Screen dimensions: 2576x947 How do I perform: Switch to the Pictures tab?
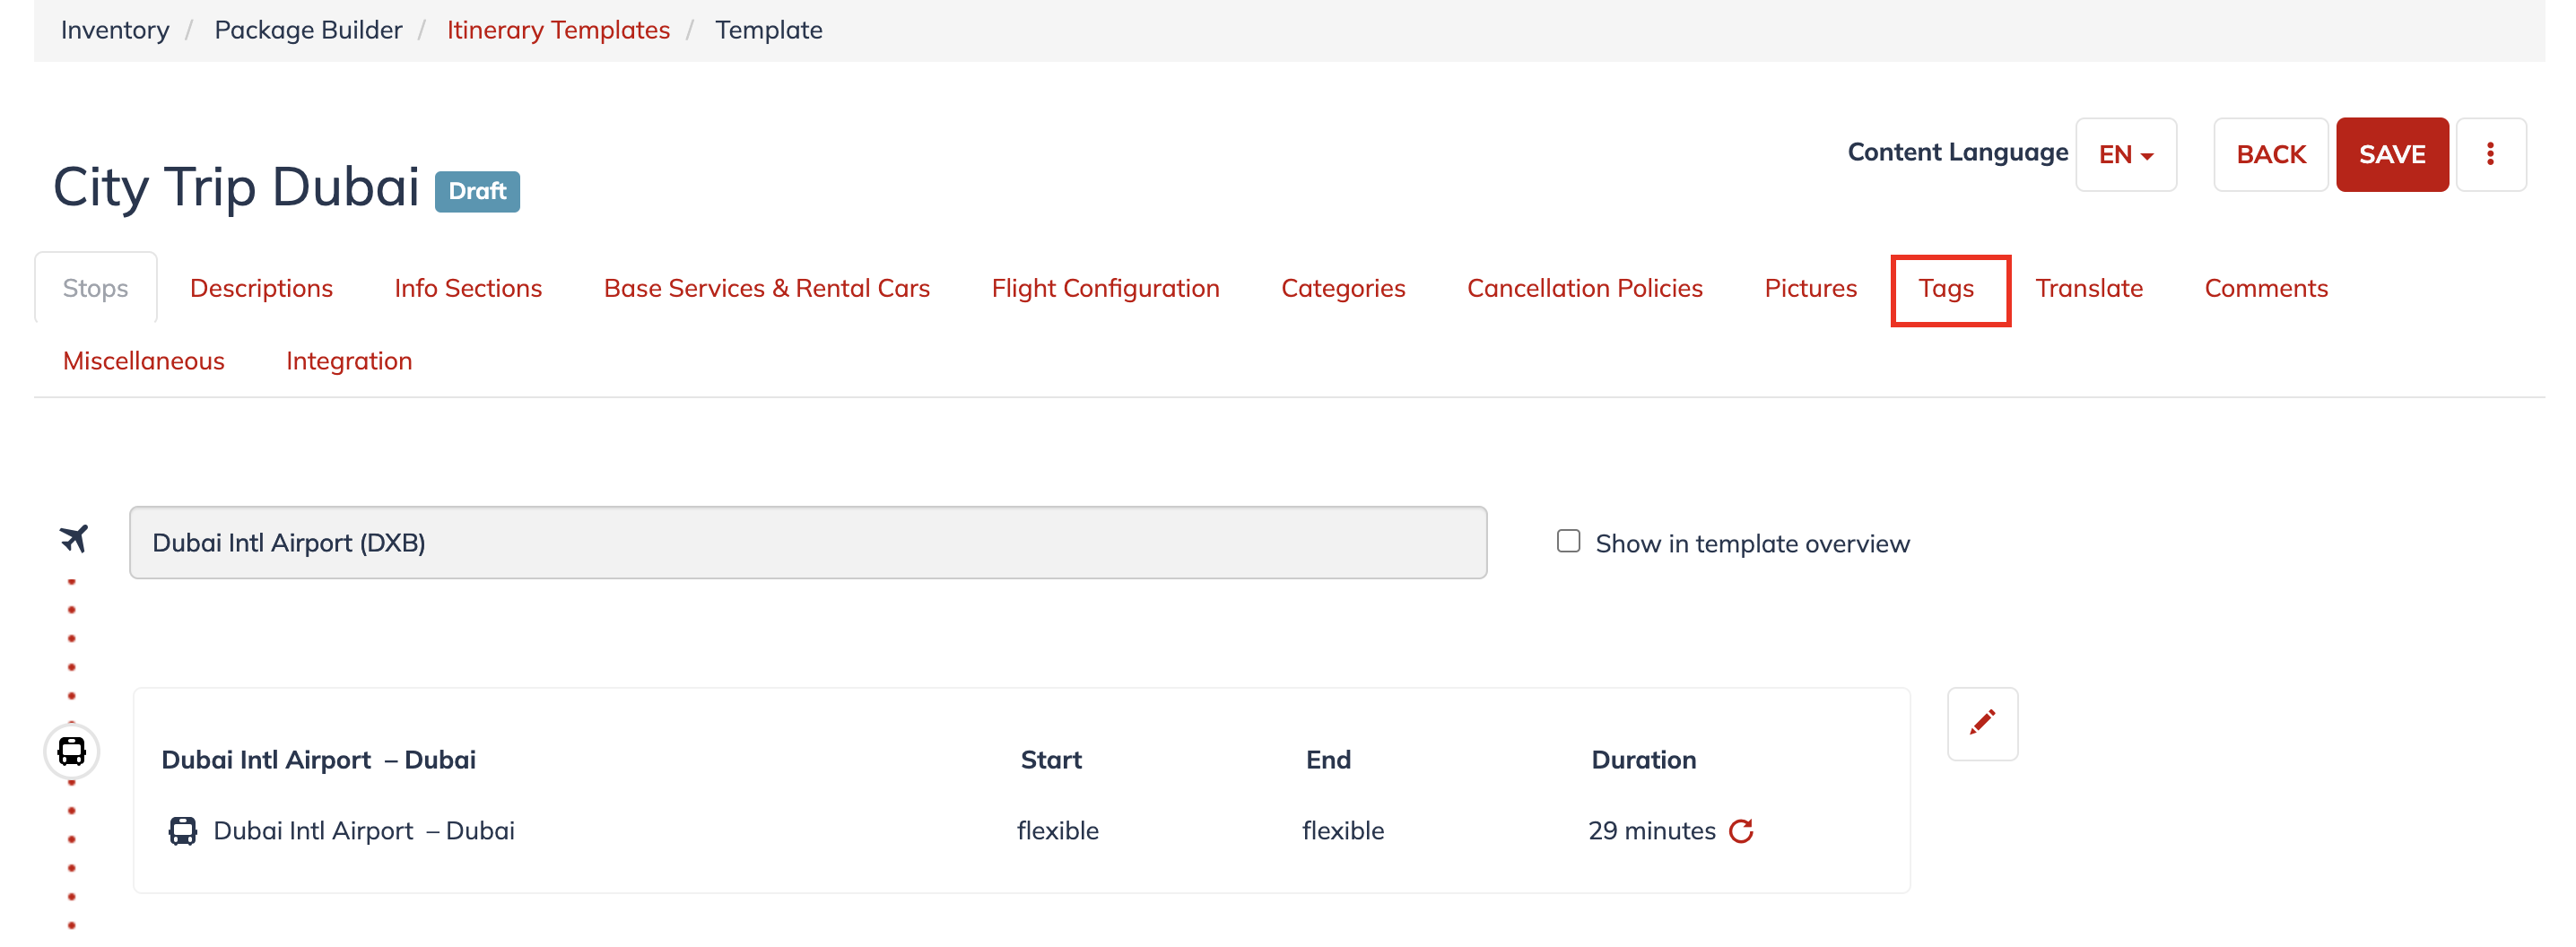click(1810, 288)
